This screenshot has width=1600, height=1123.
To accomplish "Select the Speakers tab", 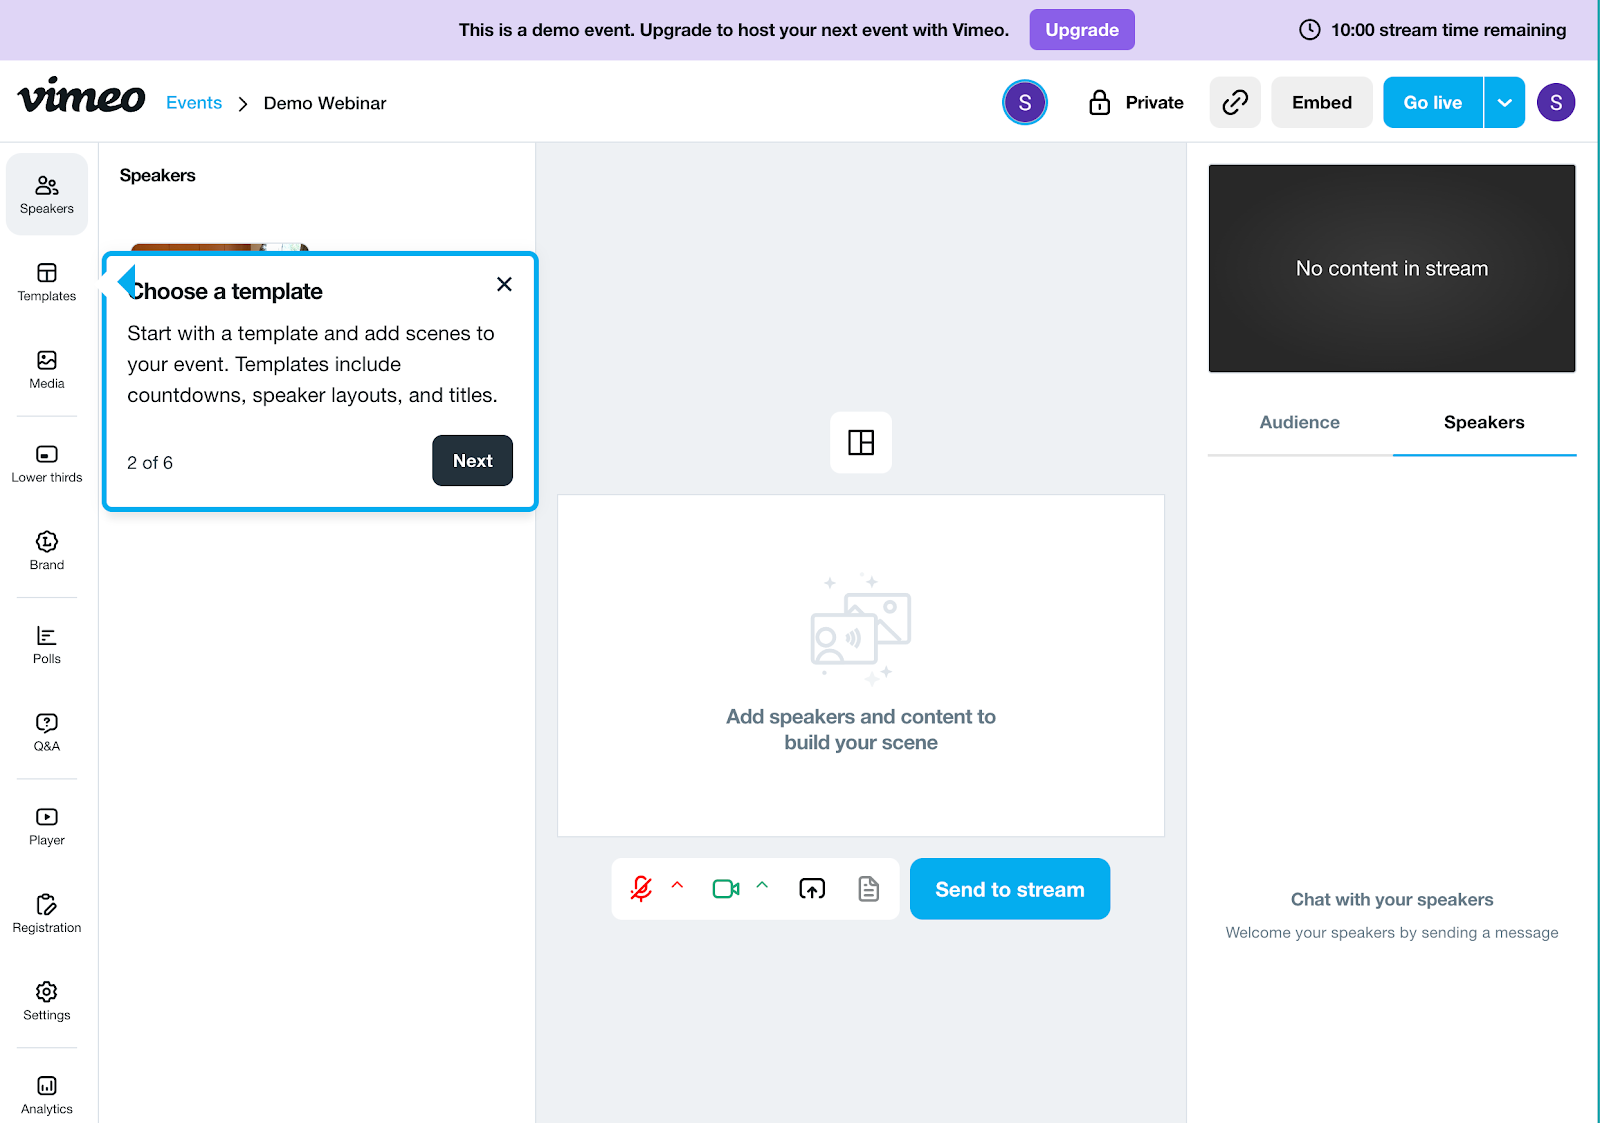I will click(x=1484, y=422).
